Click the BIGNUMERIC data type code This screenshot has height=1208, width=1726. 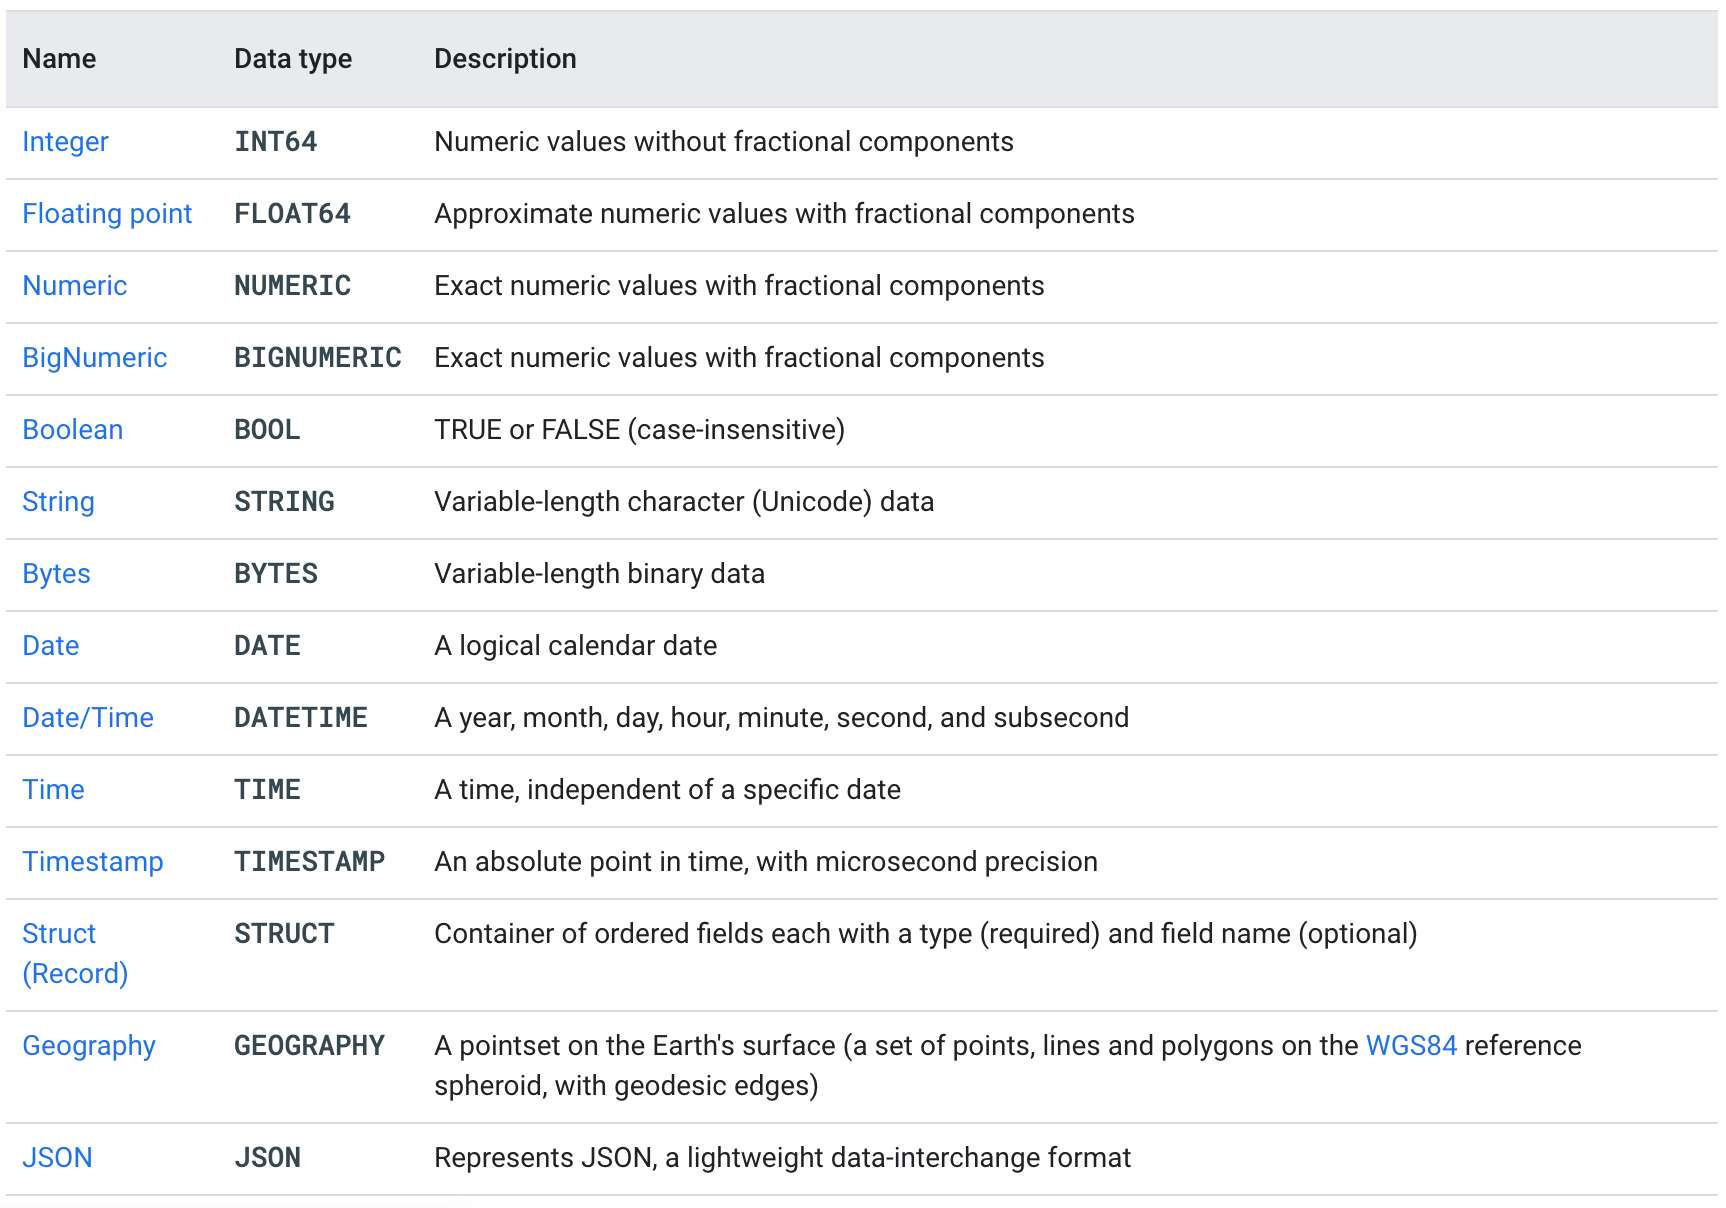(x=318, y=358)
